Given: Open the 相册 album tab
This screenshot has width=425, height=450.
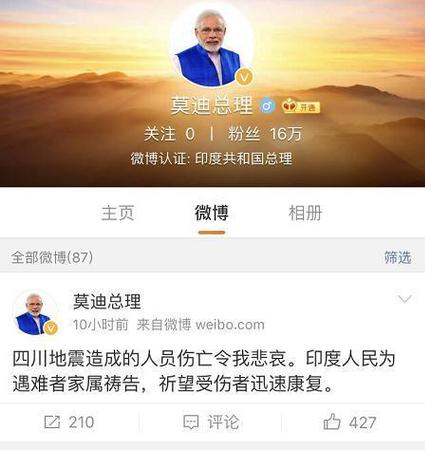Looking at the screenshot, I should 305,213.
